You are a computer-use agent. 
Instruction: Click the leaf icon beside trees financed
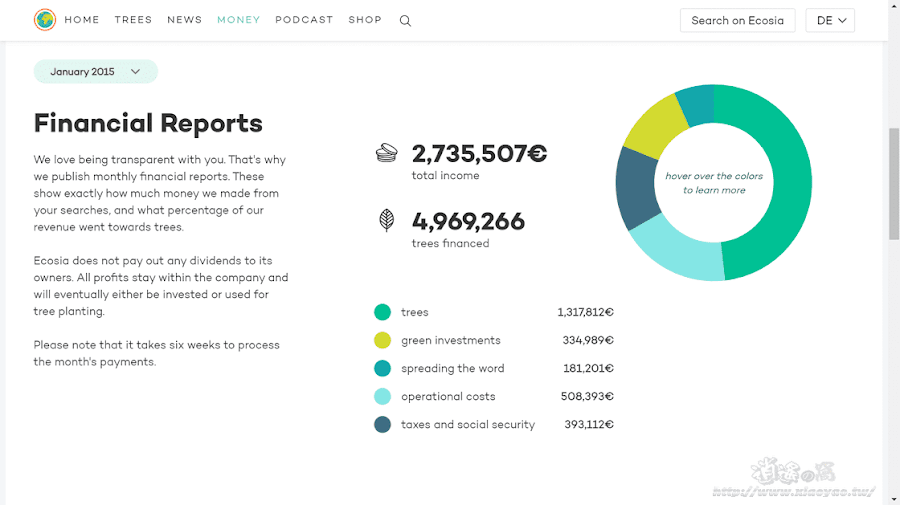pyautogui.click(x=387, y=220)
